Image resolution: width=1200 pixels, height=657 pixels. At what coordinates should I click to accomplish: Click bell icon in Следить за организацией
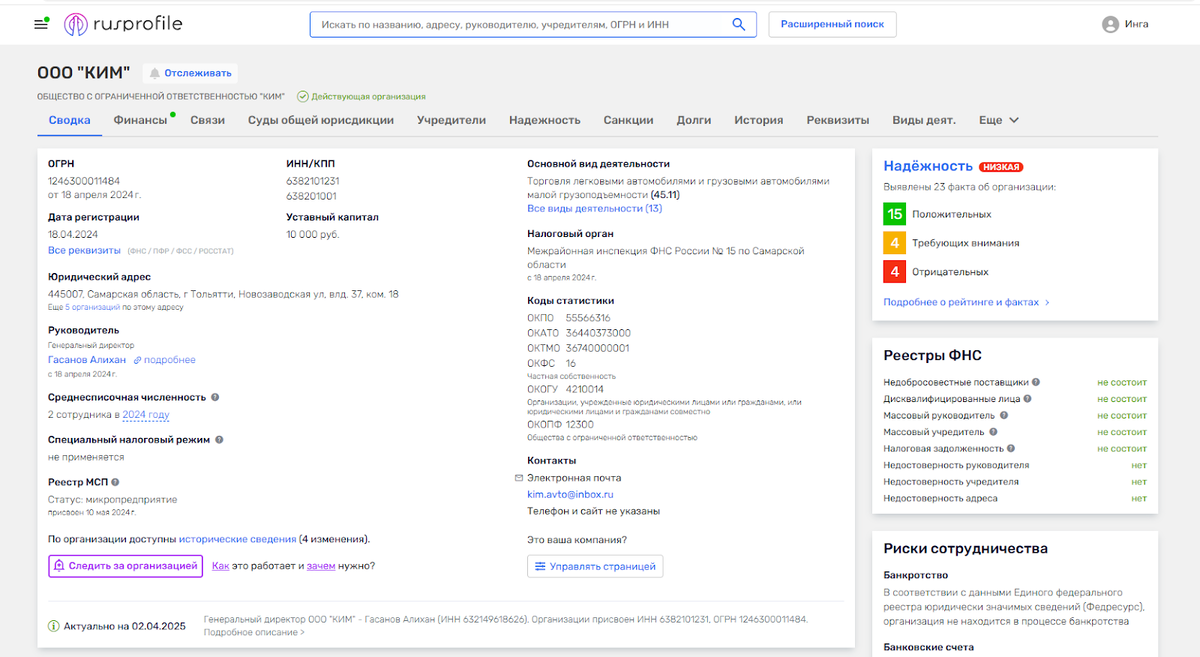pos(60,566)
